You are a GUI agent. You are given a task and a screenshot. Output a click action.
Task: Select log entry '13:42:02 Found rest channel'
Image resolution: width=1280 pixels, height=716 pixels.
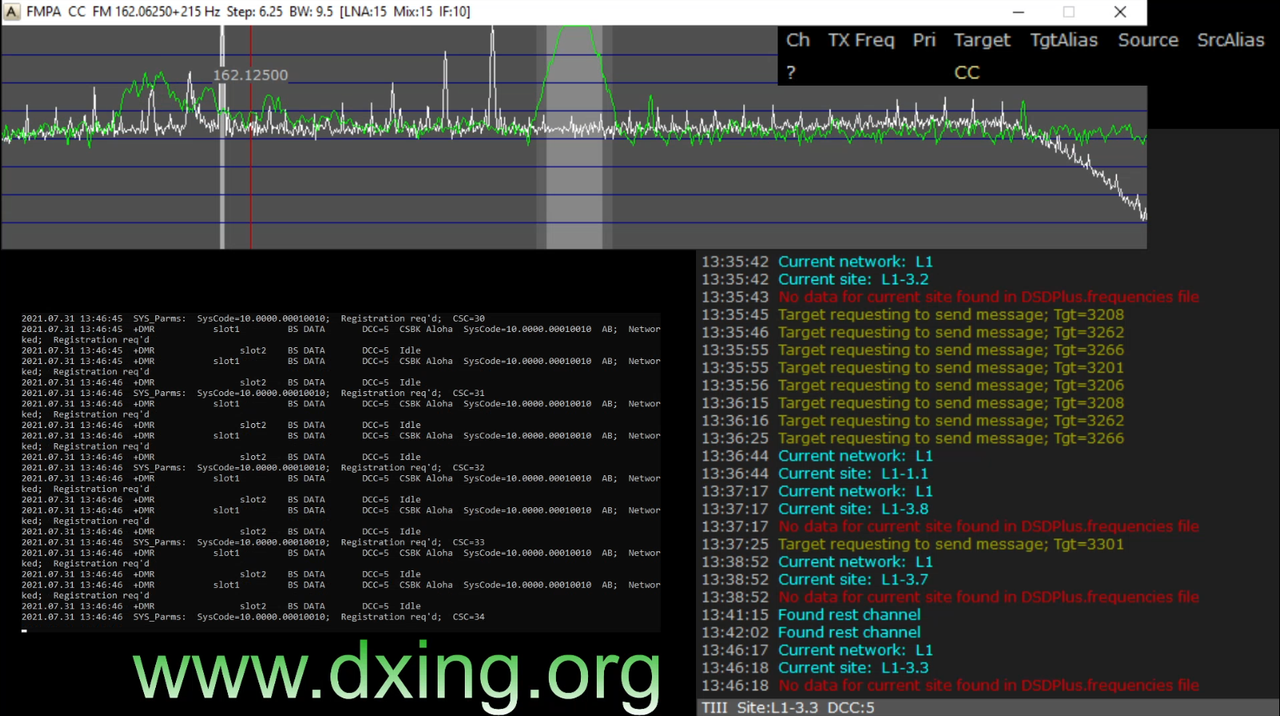click(811, 632)
